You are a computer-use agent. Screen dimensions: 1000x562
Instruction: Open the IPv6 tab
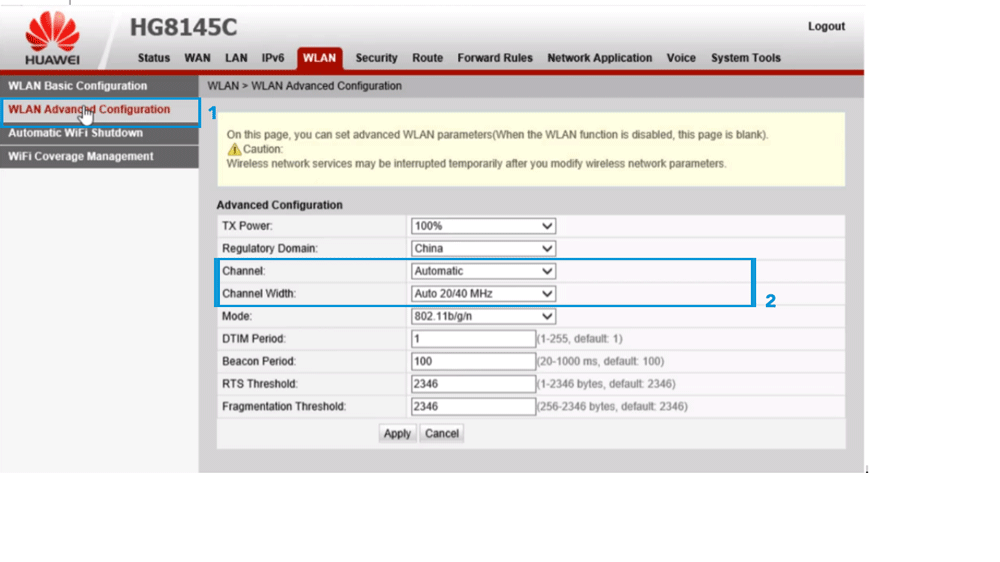pyautogui.click(x=273, y=58)
